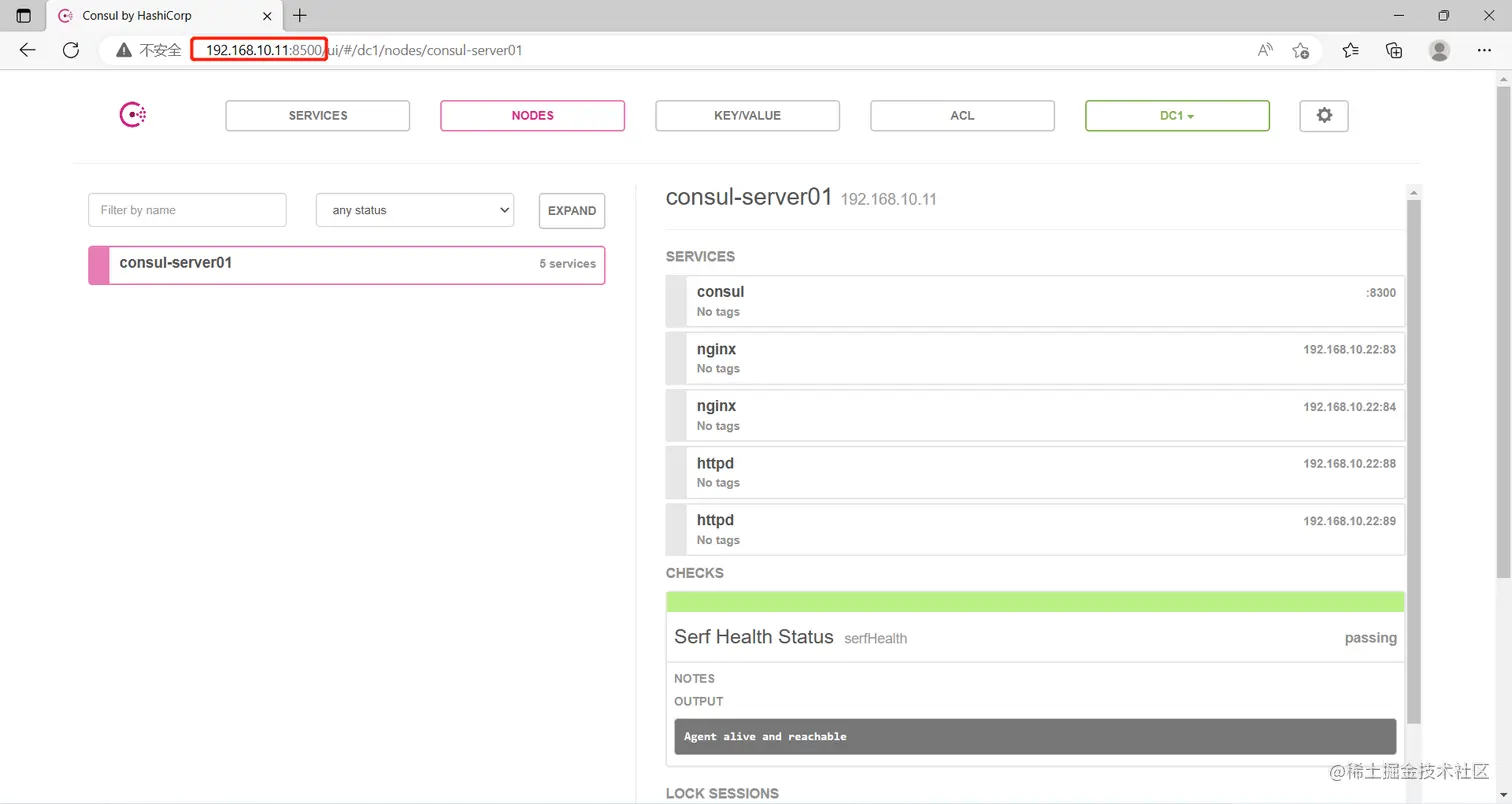The image size is (1512, 804).
Task: Open the DC1 datacenter dropdown
Action: (1178, 116)
